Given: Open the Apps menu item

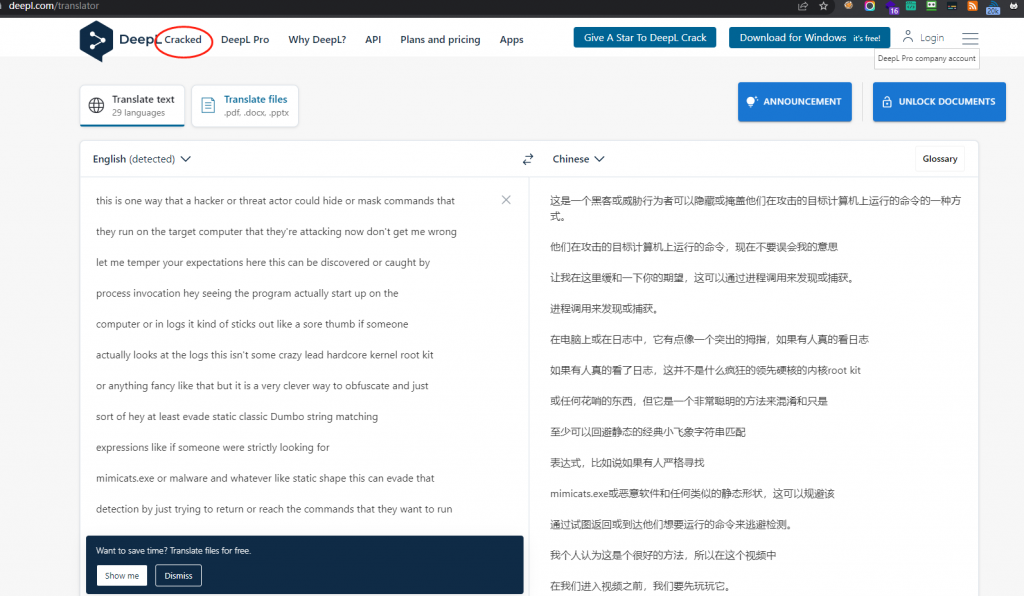Looking at the screenshot, I should click(511, 40).
